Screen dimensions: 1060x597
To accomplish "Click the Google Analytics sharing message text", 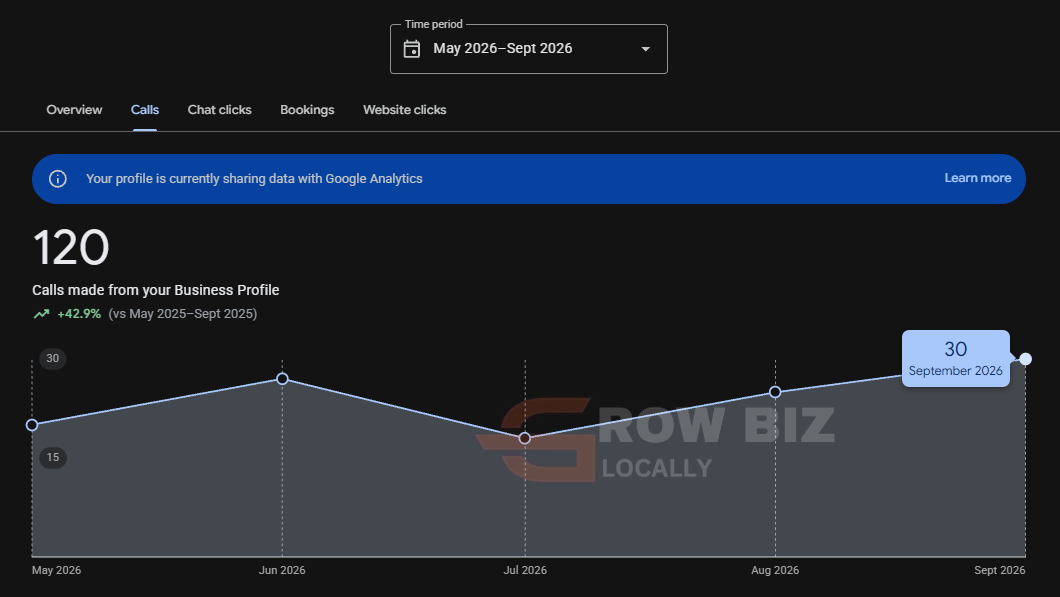I will coord(254,178).
